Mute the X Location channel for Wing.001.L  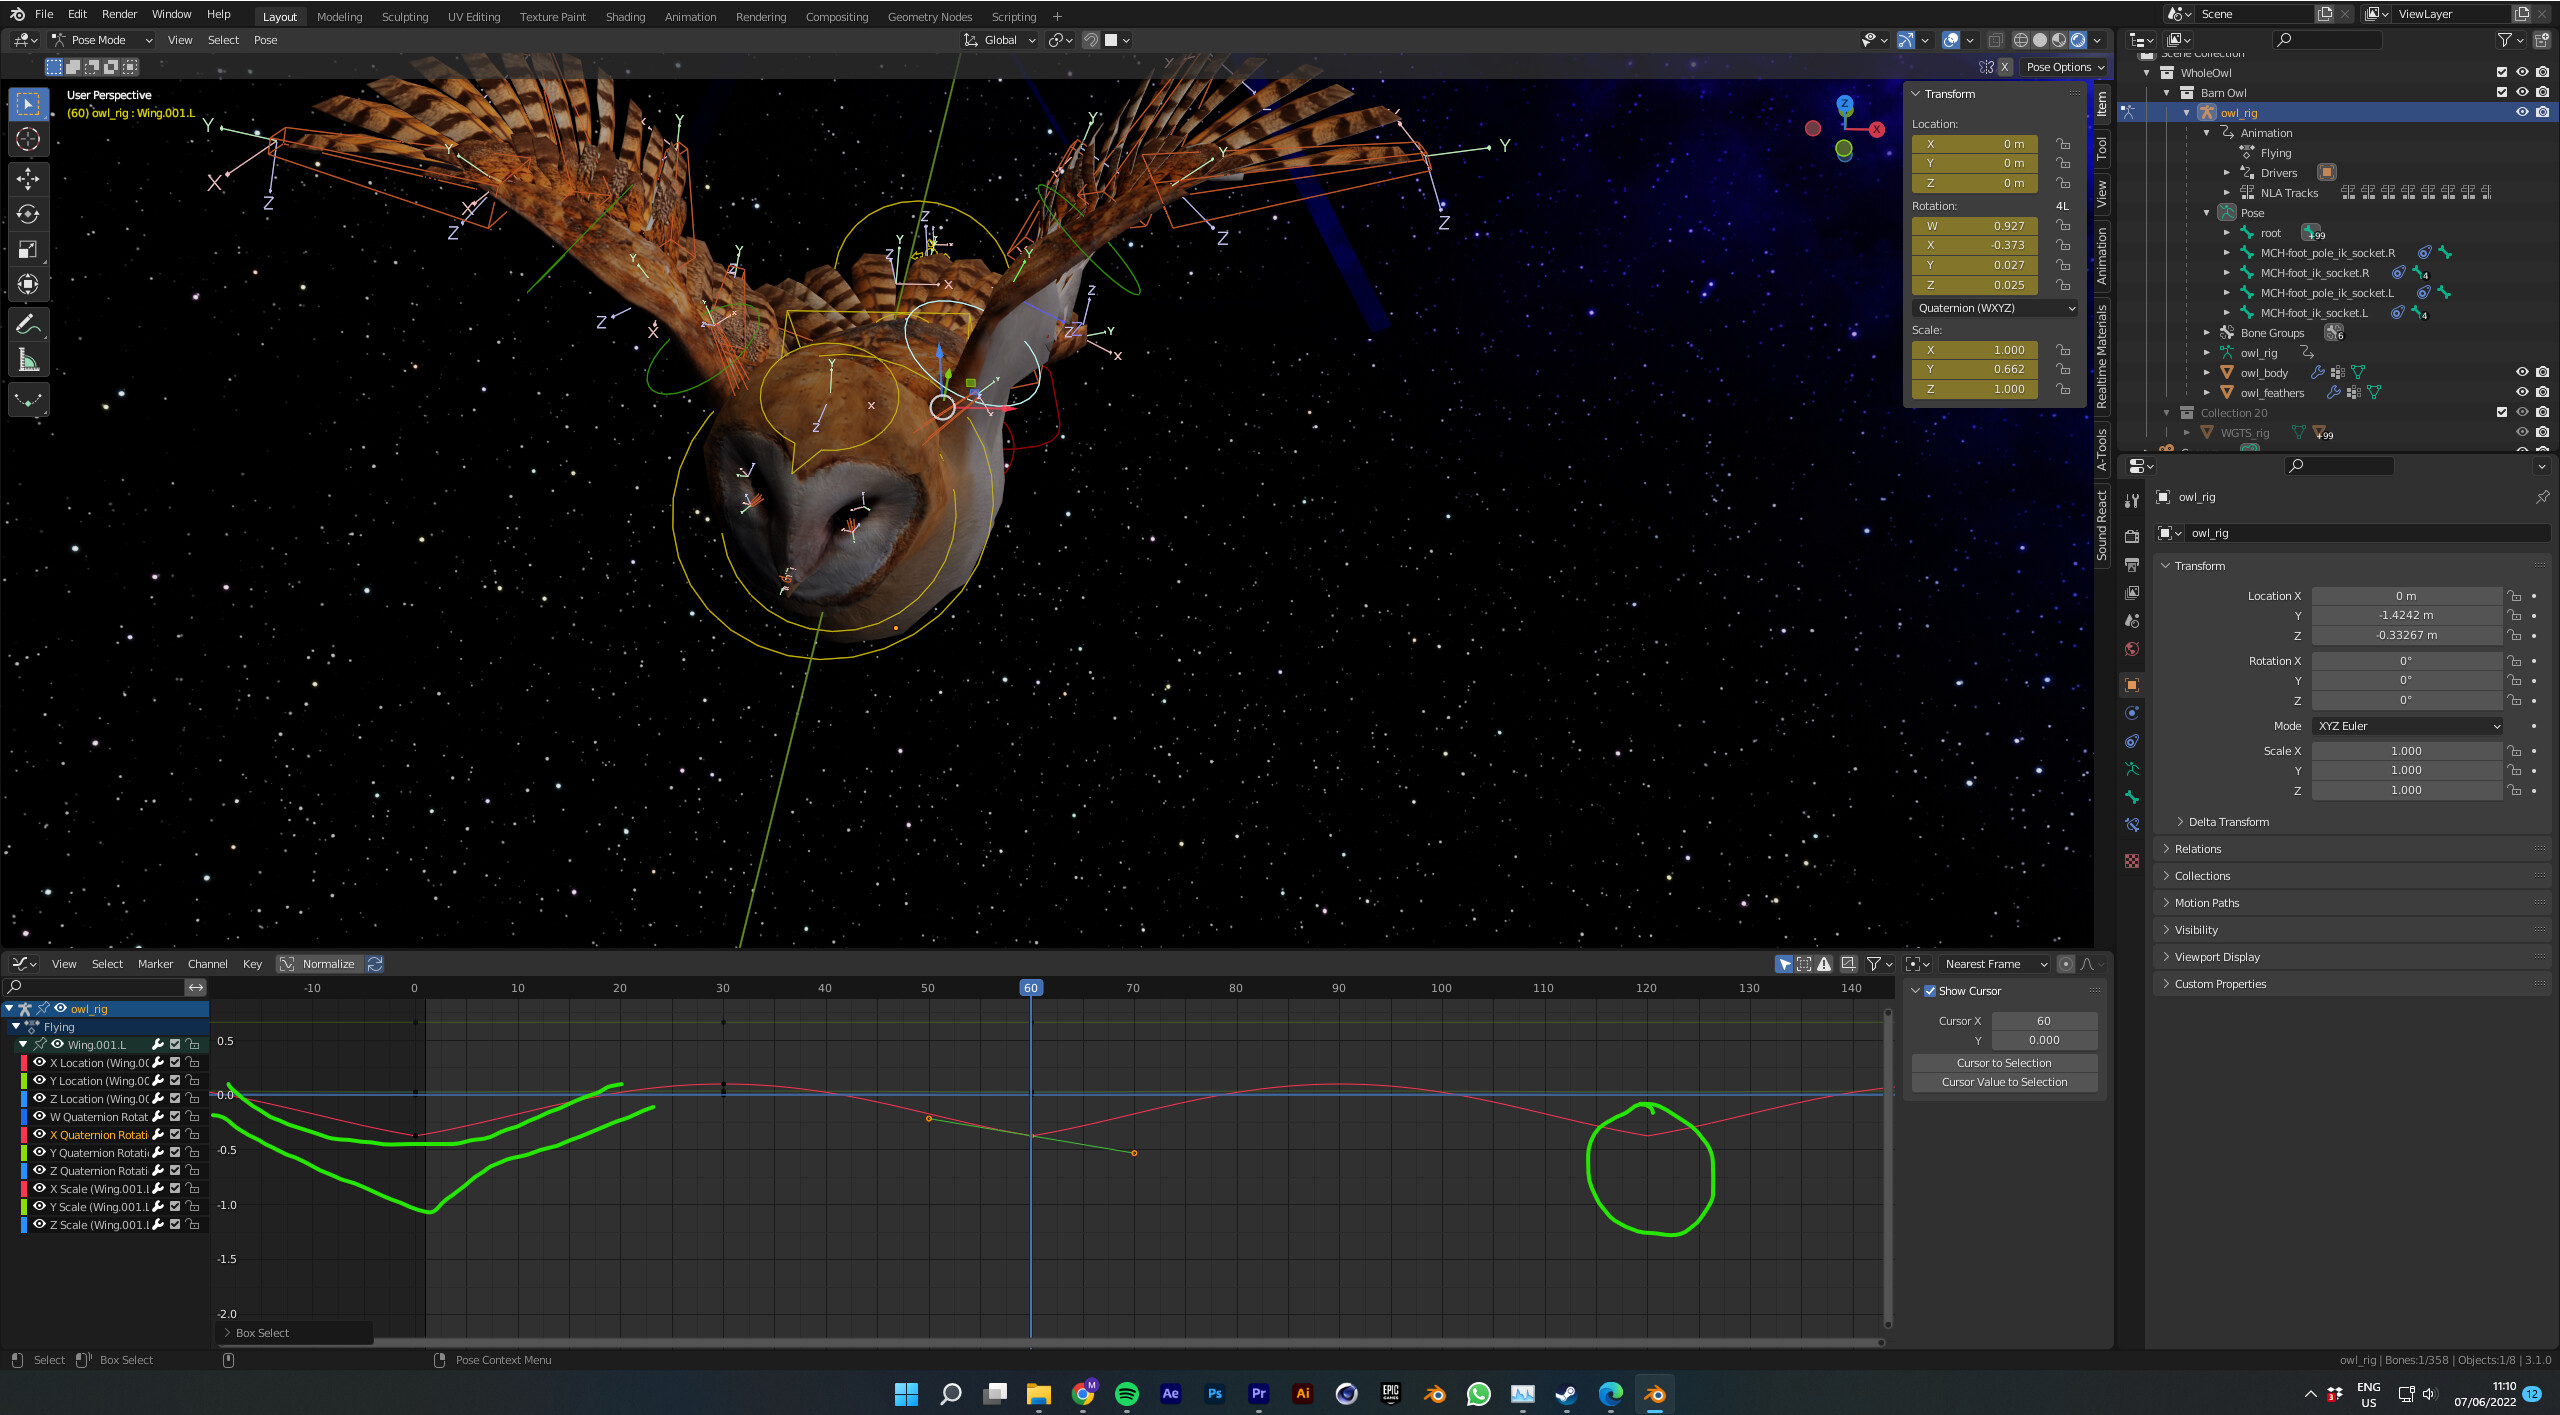174,1063
